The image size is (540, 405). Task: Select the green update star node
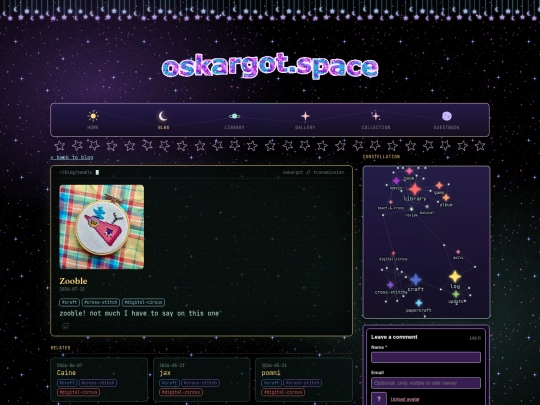pos(456,294)
